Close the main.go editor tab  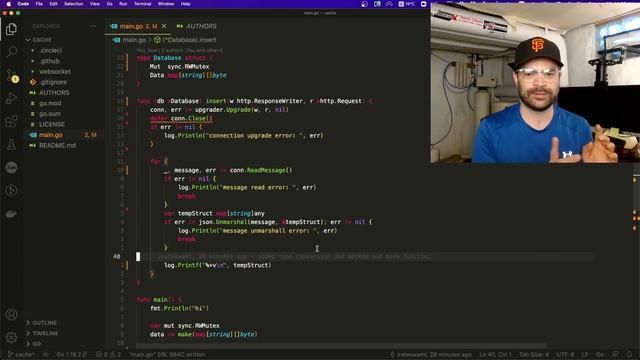tap(164, 26)
